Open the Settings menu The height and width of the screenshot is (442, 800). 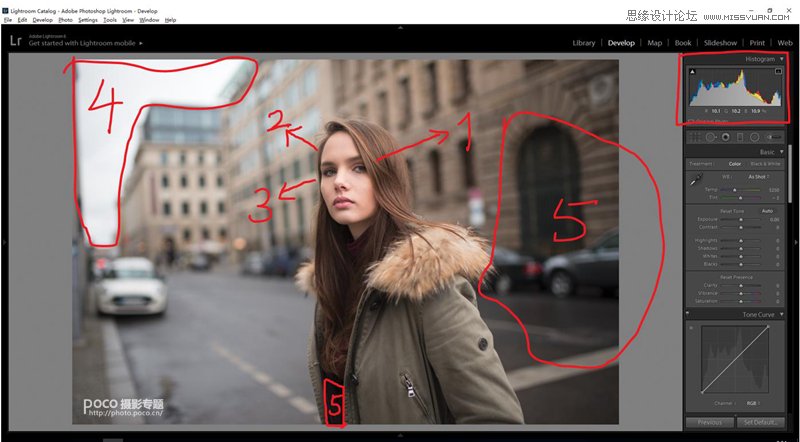click(88, 20)
